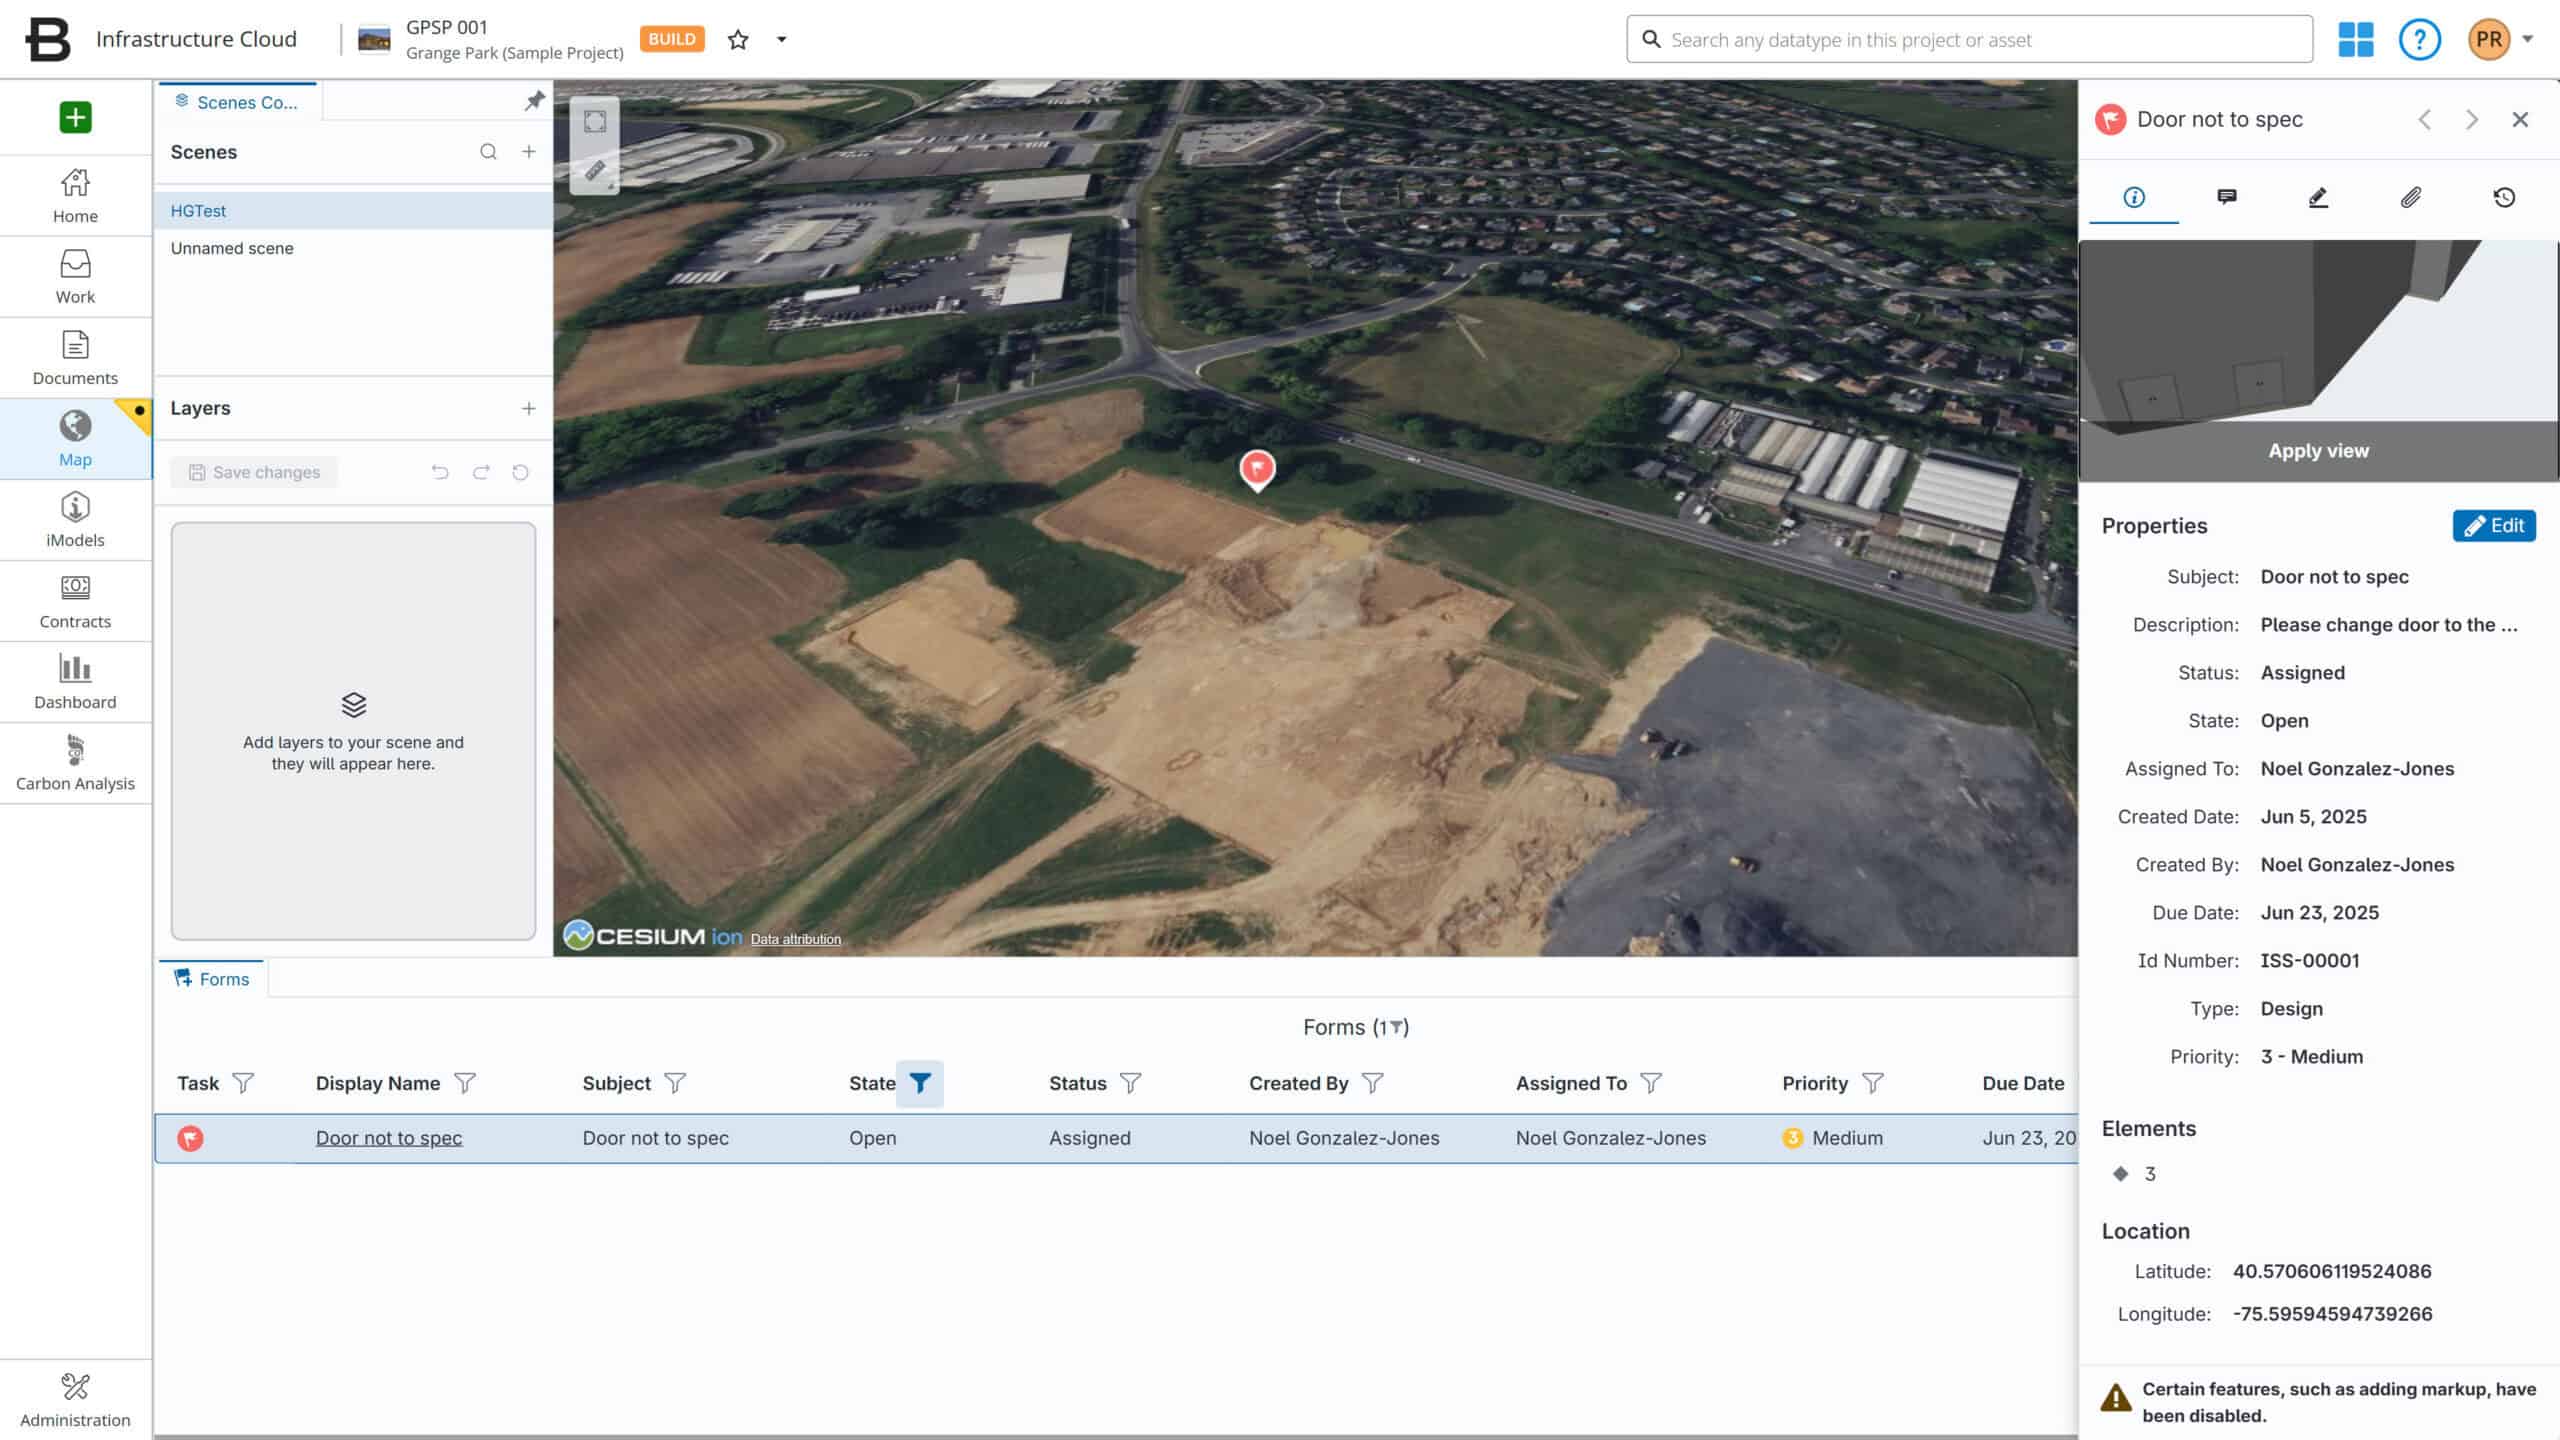Reset scene changes with circular arrow
2560x1440 pixels.
pyautogui.click(x=521, y=472)
